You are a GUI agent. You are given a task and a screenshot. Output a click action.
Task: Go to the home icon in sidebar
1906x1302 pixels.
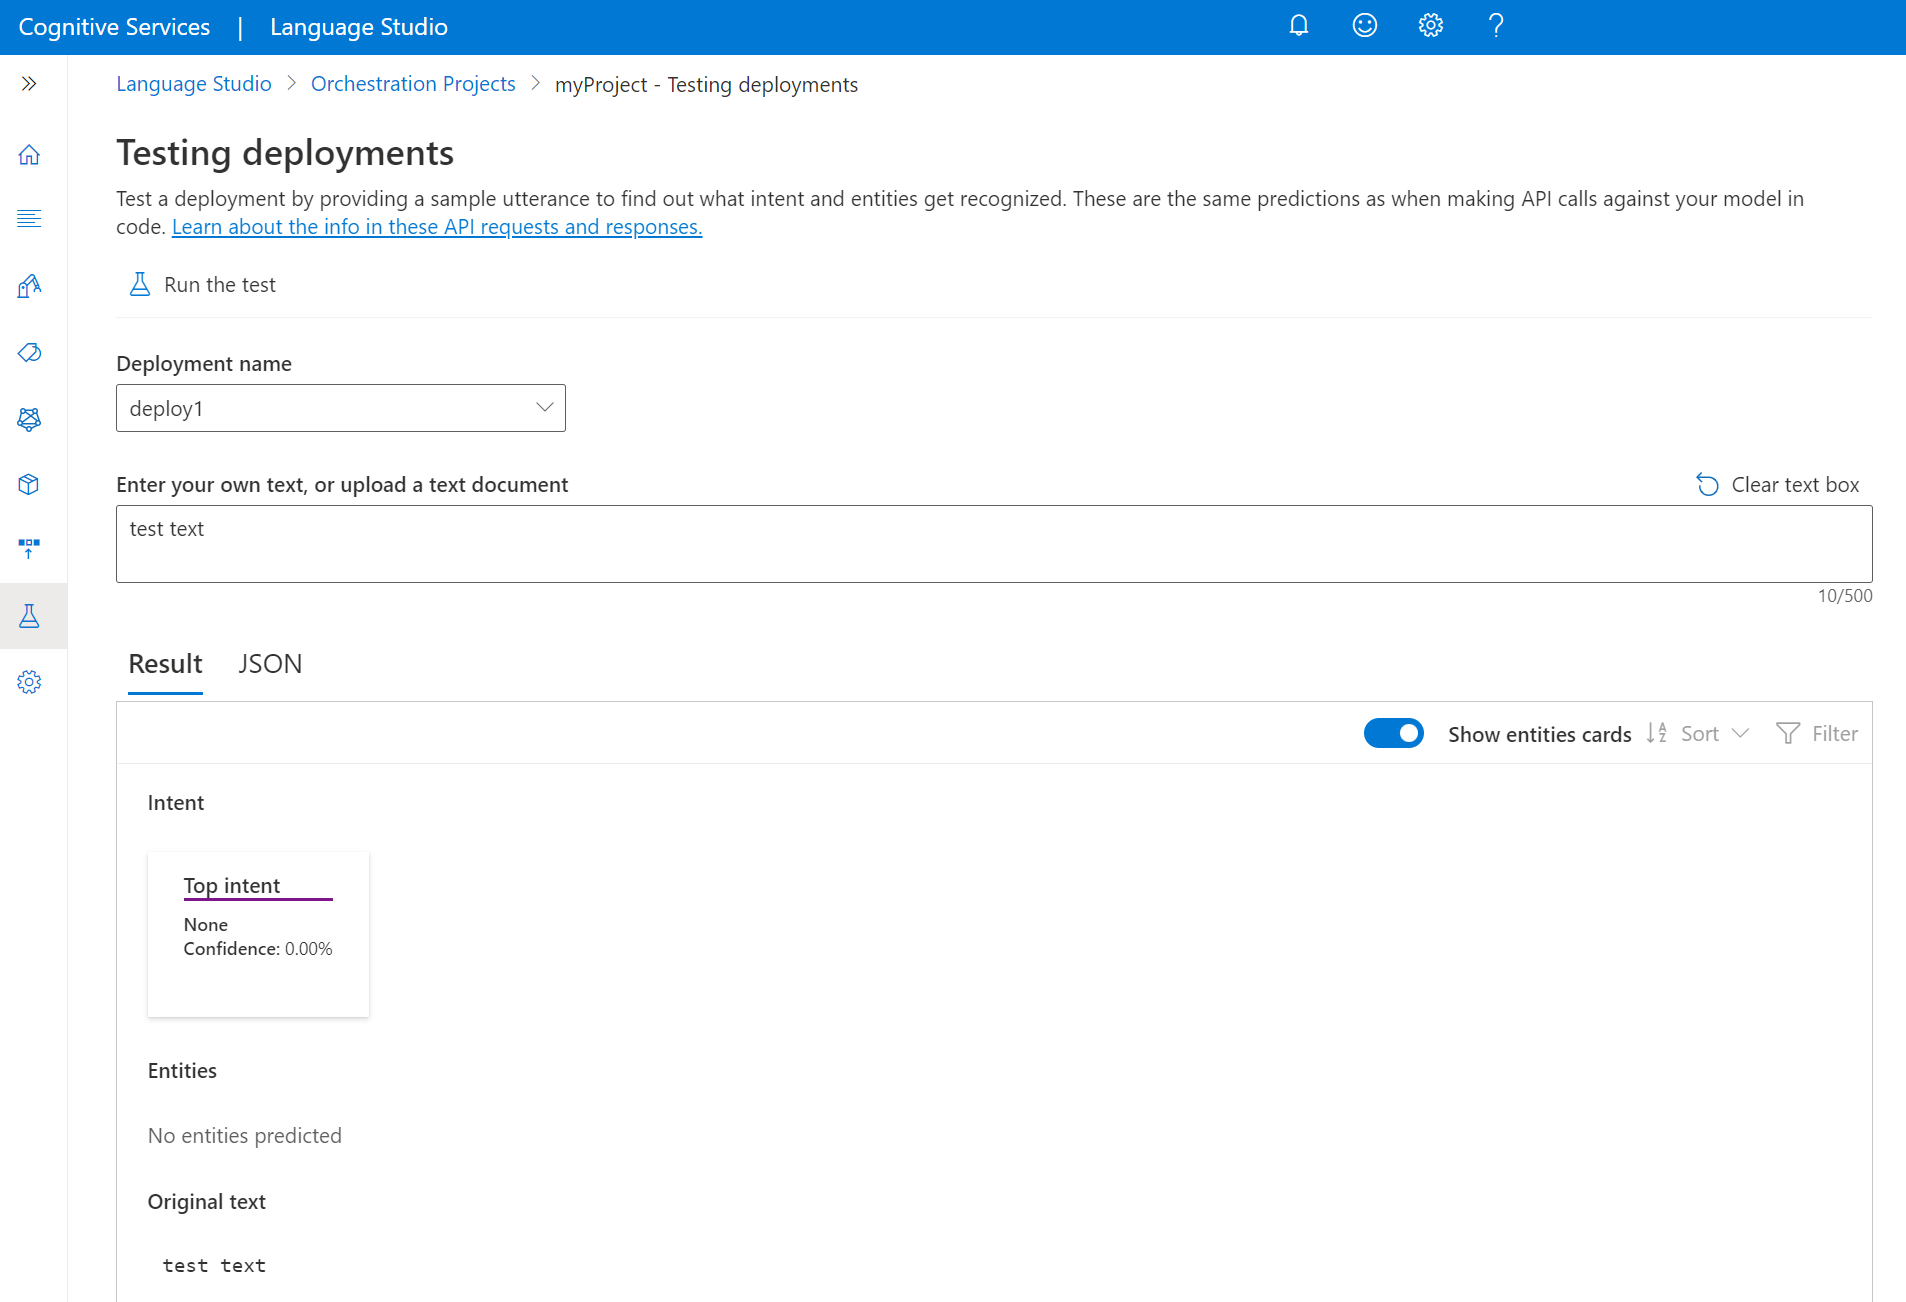click(x=29, y=155)
